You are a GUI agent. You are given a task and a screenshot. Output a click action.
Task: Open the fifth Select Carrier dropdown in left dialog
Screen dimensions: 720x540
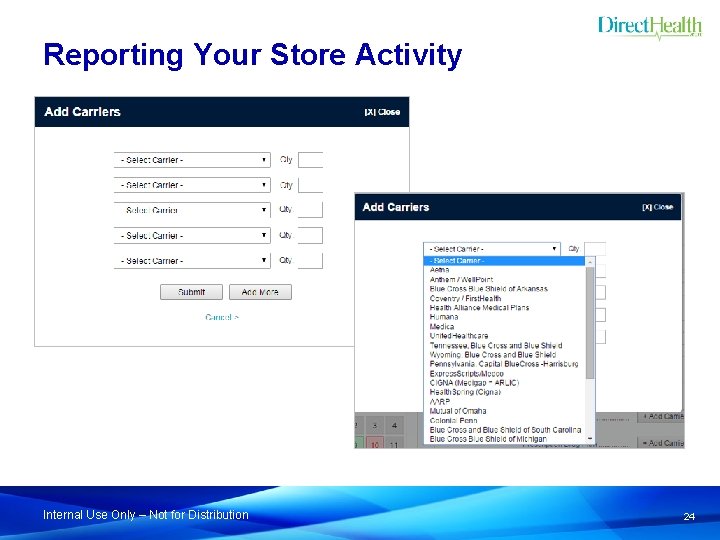[x=192, y=261]
